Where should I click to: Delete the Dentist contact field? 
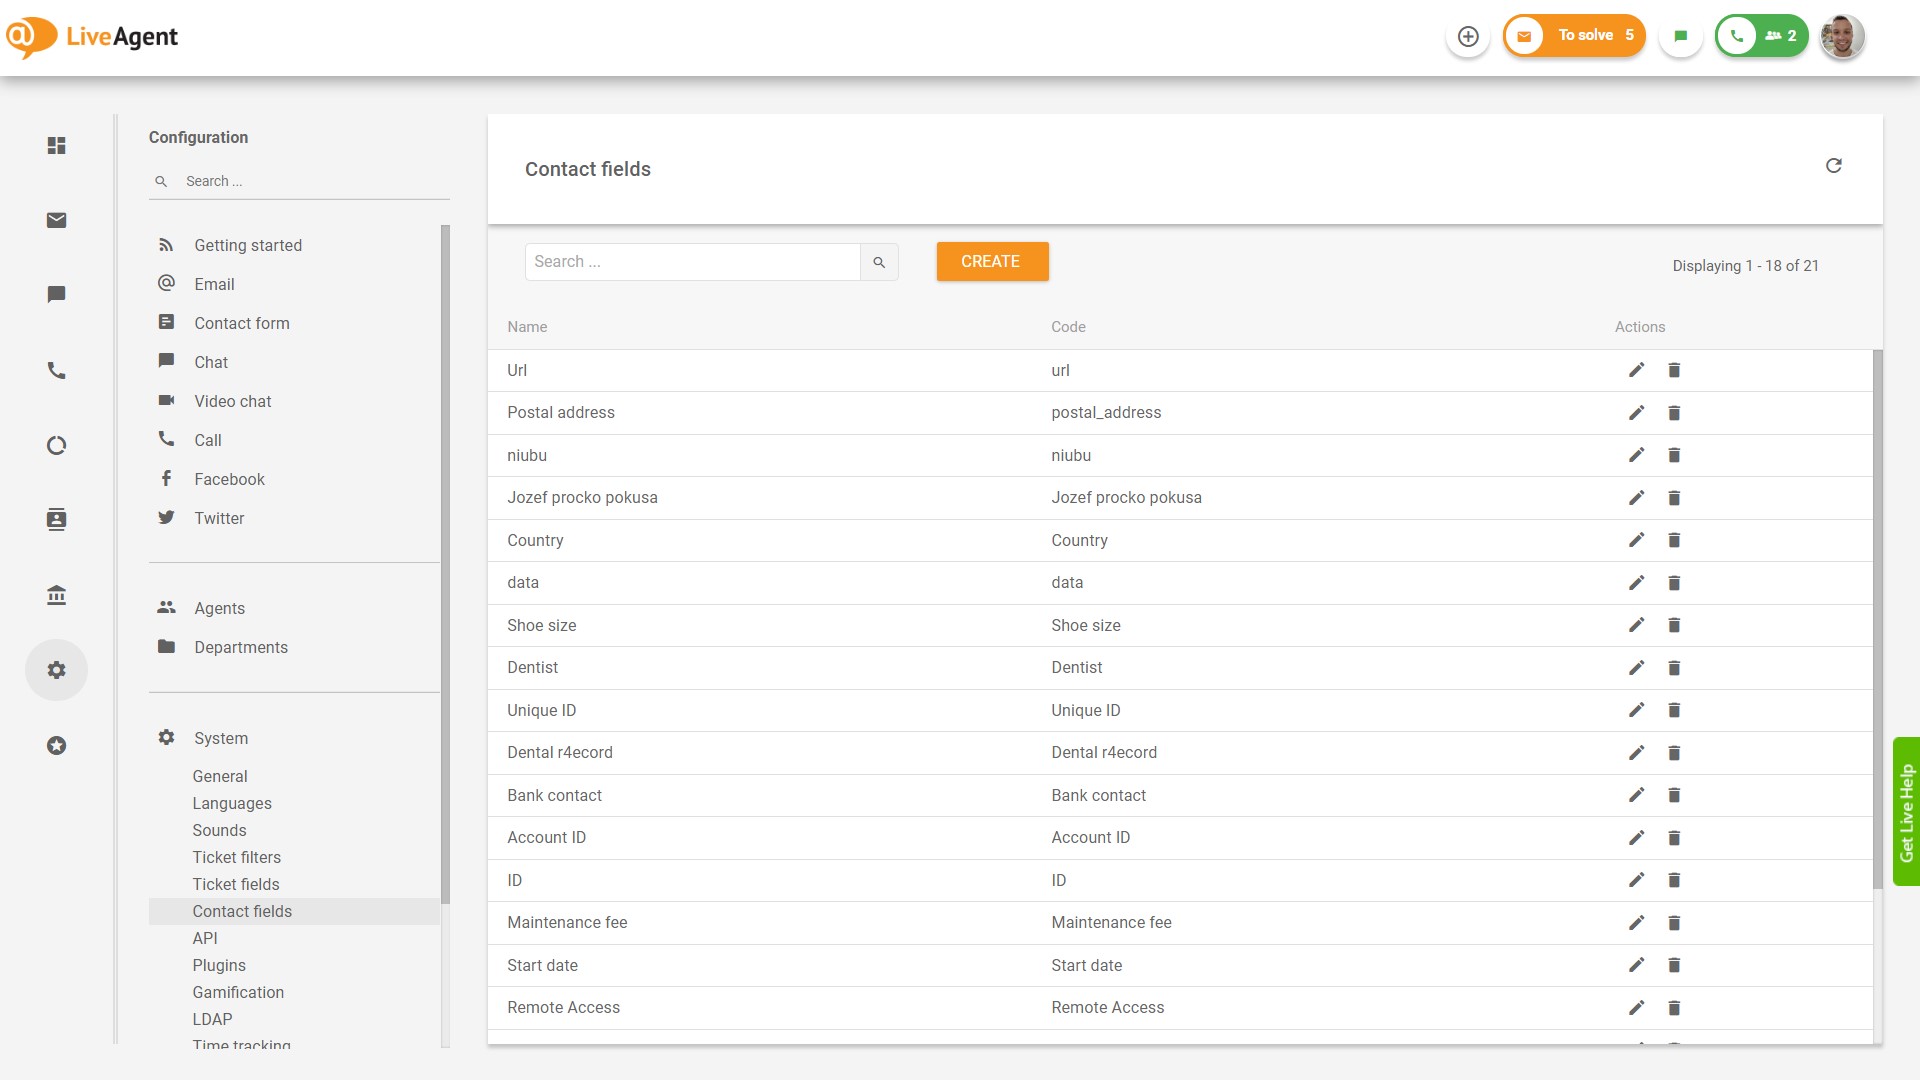tap(1674, 668)
